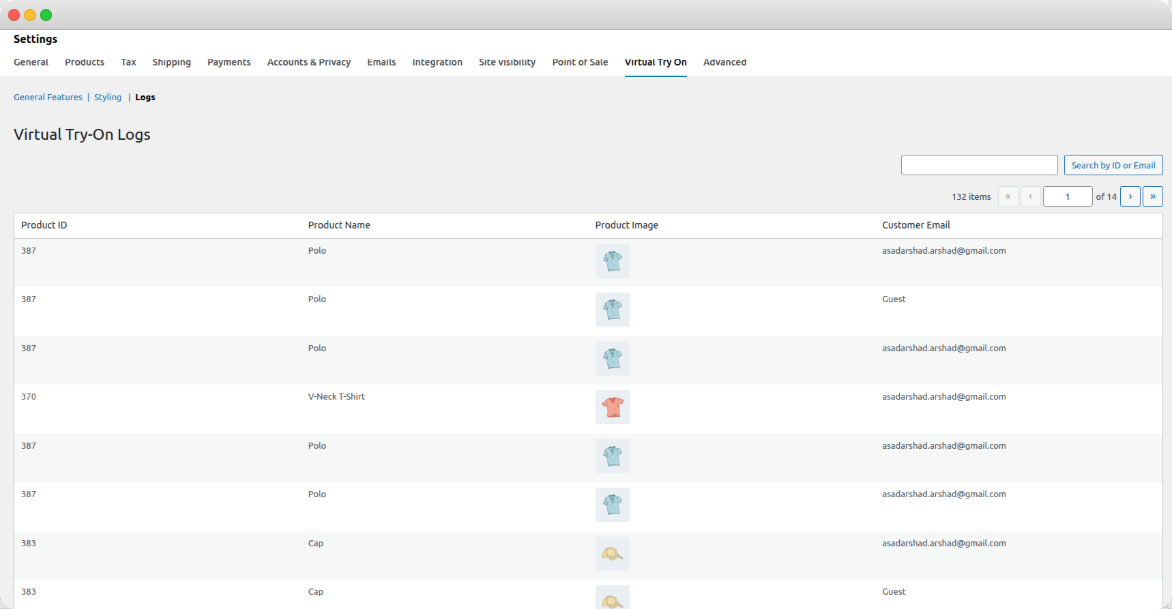1172x609 pixels.
Task: Click the current page number field
Action: click(1067, 197)
